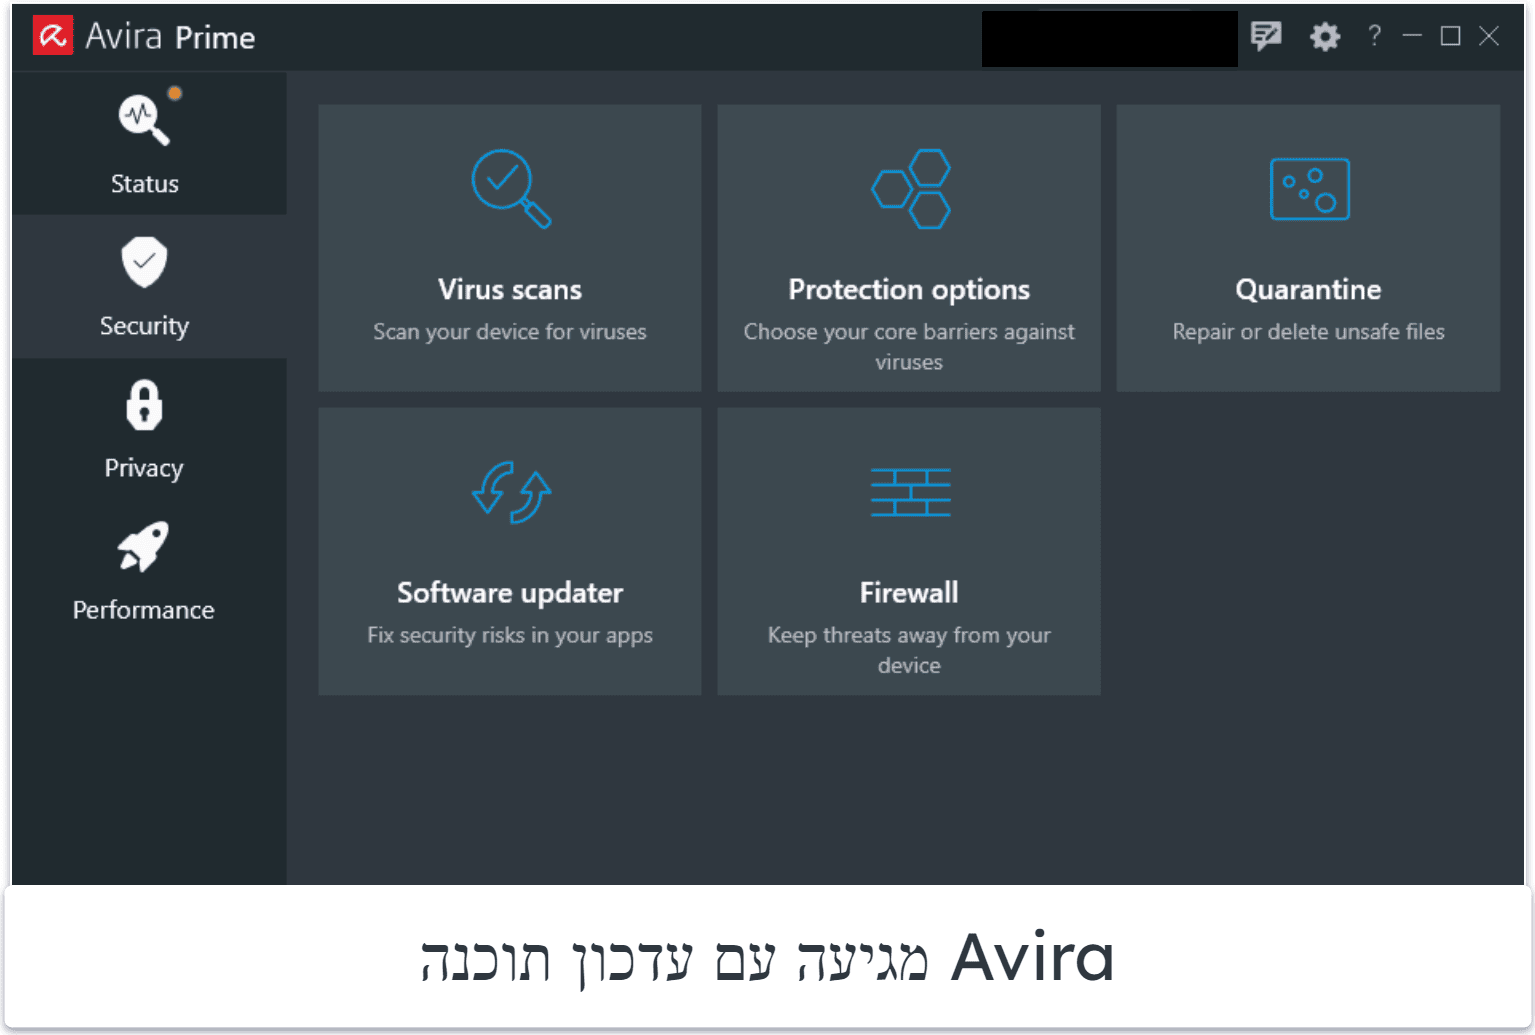Click the Protection options hexagons icon
1535x1035 pixels.
coord(910,188)
